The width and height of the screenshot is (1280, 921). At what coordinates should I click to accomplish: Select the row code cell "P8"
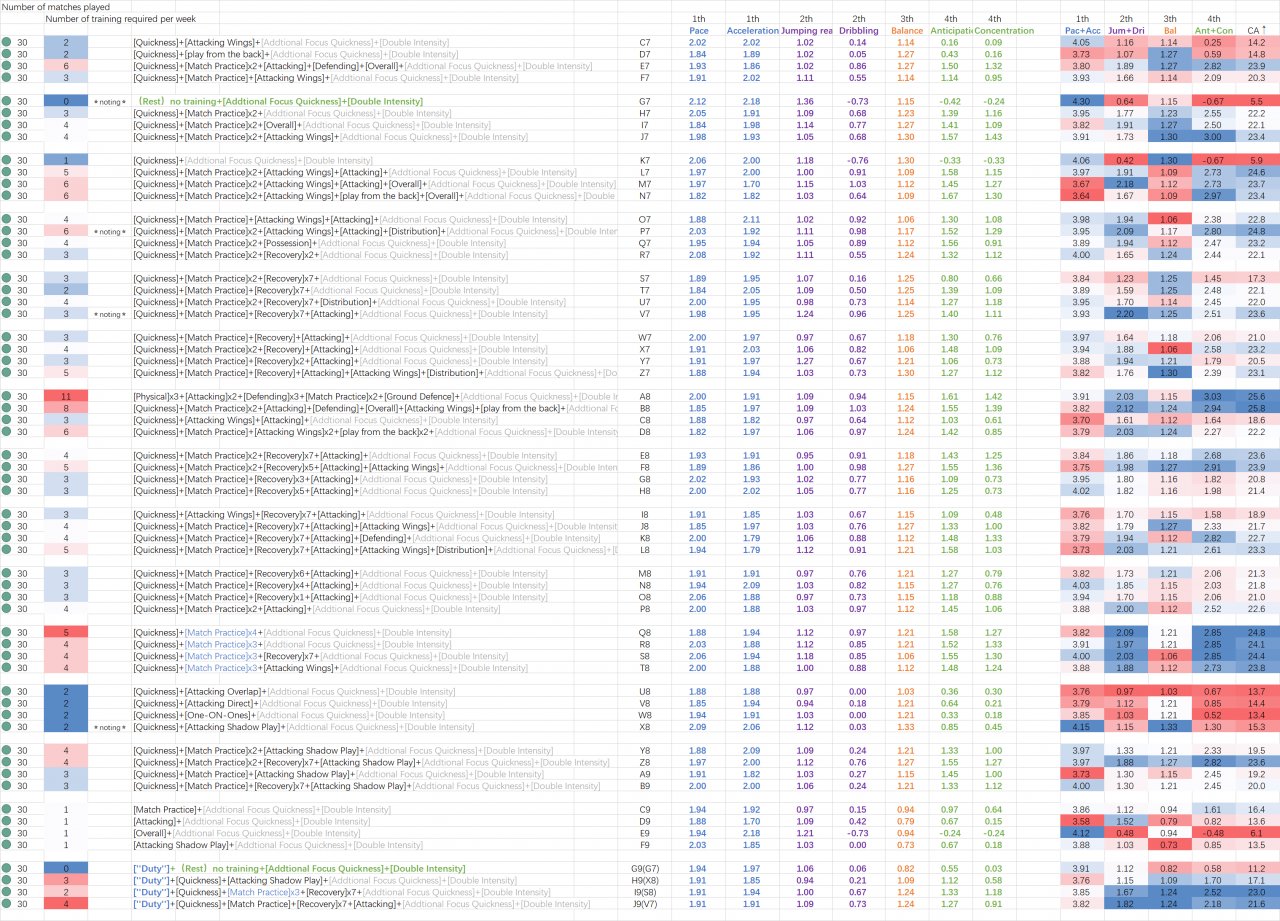[645, 609]
